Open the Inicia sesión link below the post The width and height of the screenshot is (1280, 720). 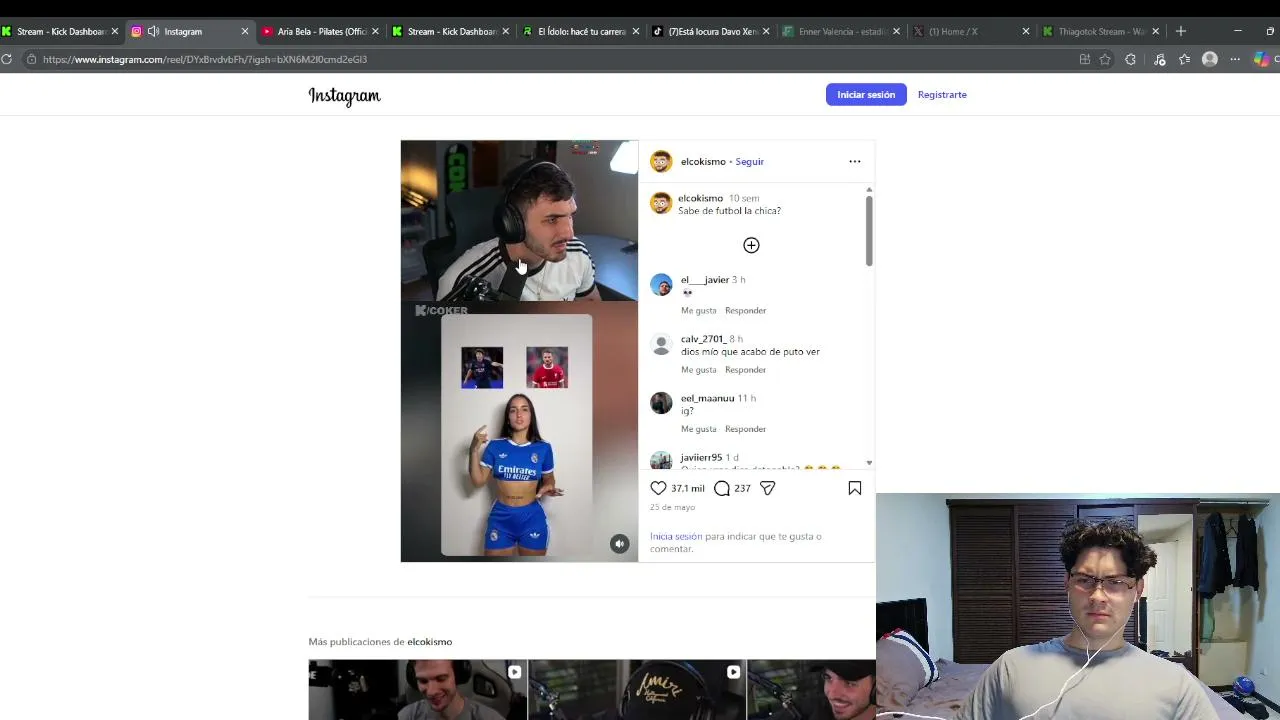(676, 536)
